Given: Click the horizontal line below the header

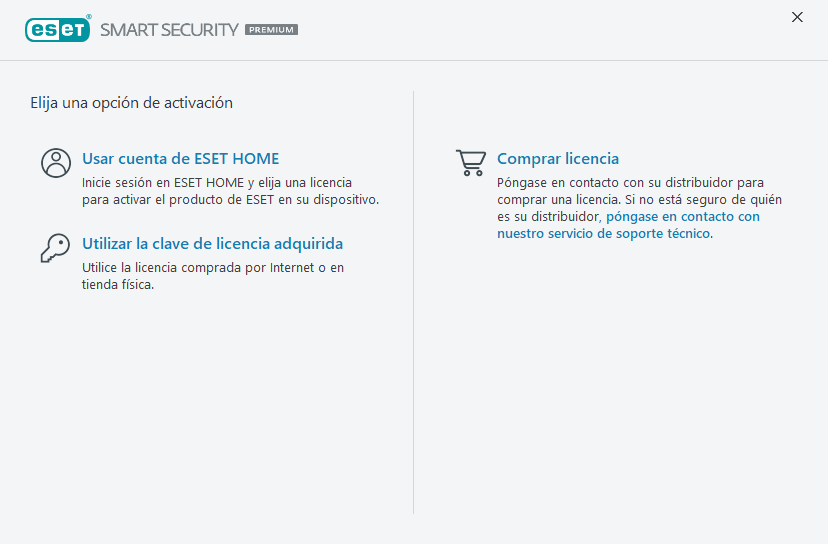Looking at the screenshot, I should [414, 61].
